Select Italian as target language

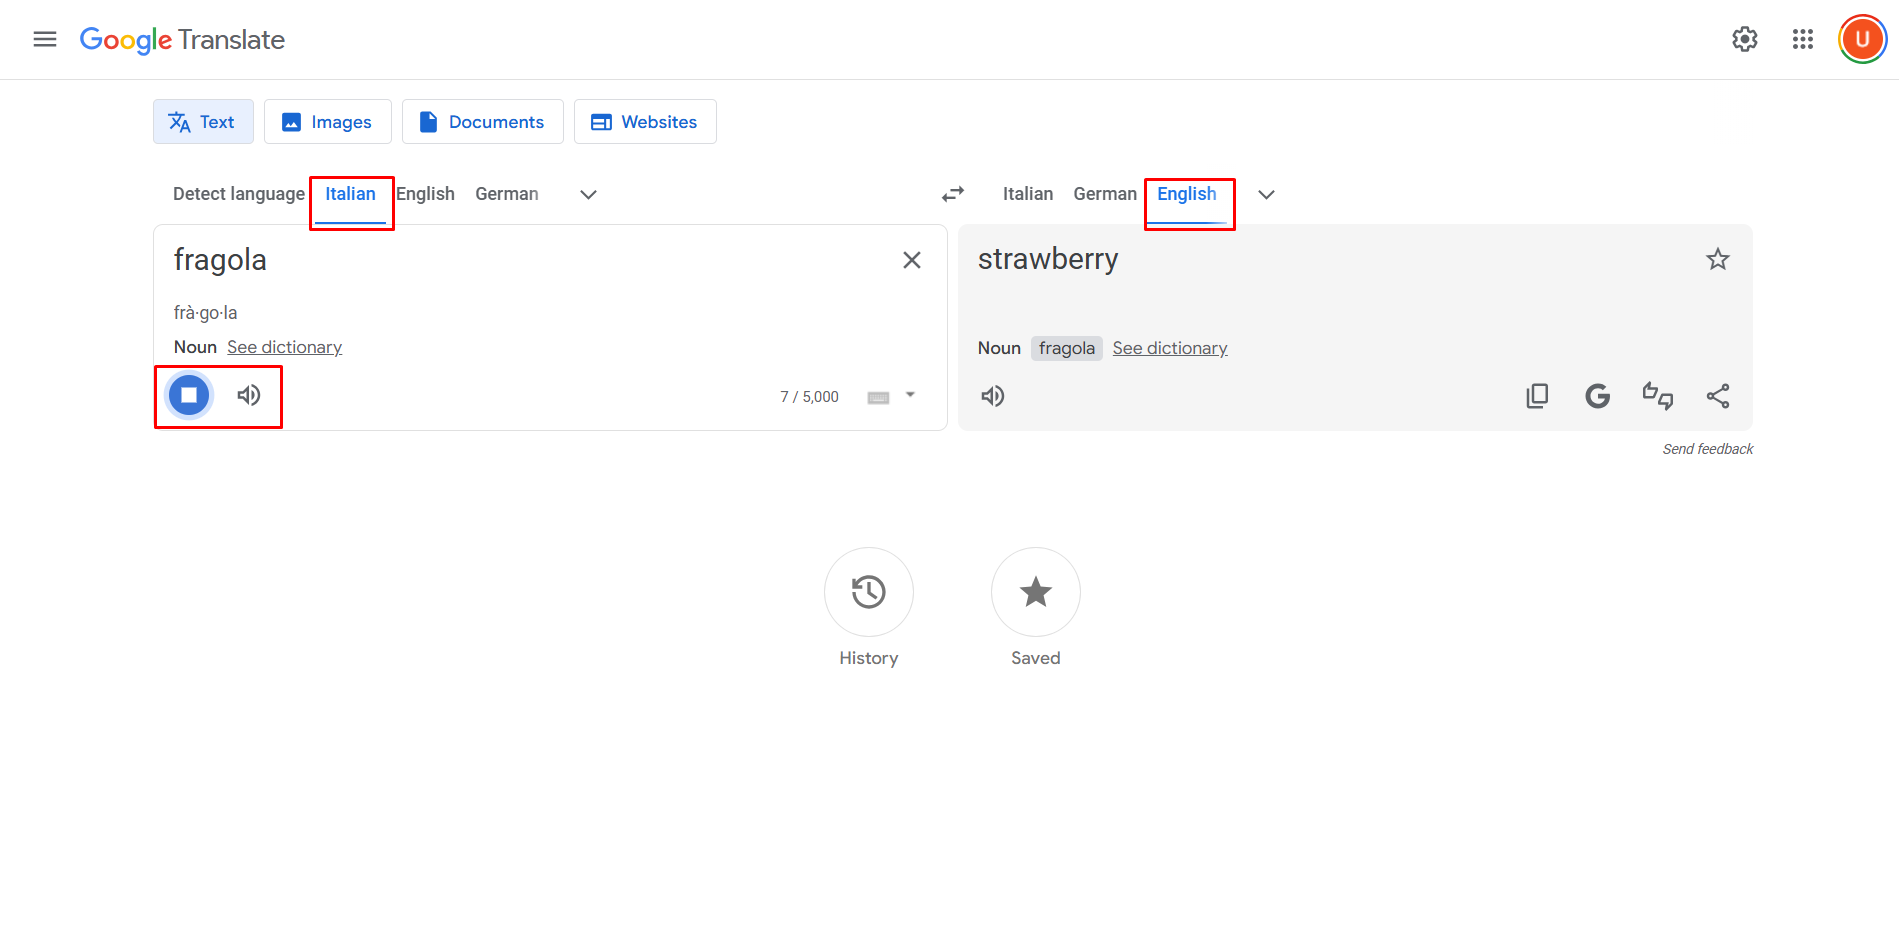click(1027, 193)
